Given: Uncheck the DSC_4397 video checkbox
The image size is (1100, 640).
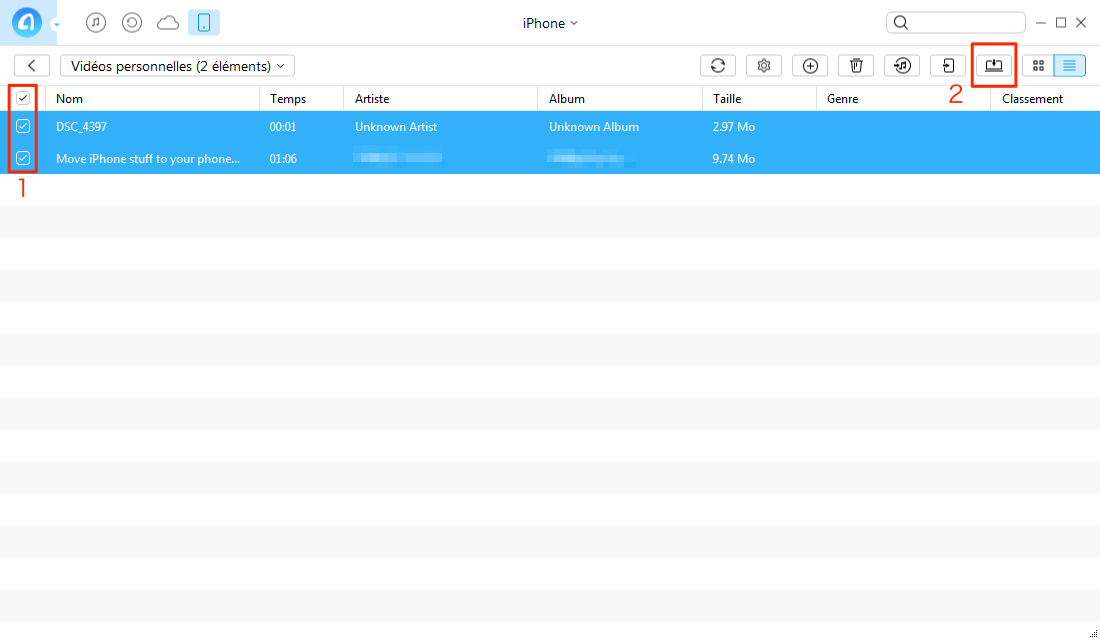Looking at the screenshot, I should pyautogui.click(x=23, y=126).
